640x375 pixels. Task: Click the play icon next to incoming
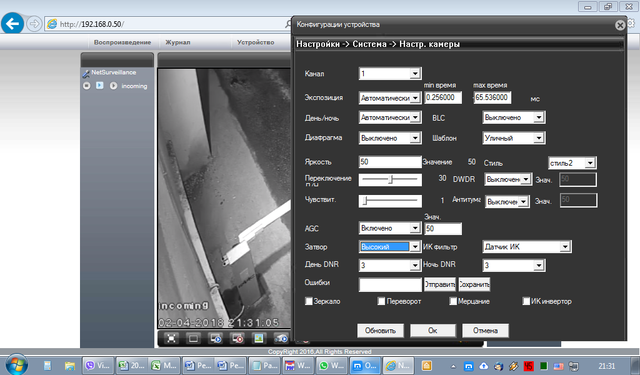point(113,86)
